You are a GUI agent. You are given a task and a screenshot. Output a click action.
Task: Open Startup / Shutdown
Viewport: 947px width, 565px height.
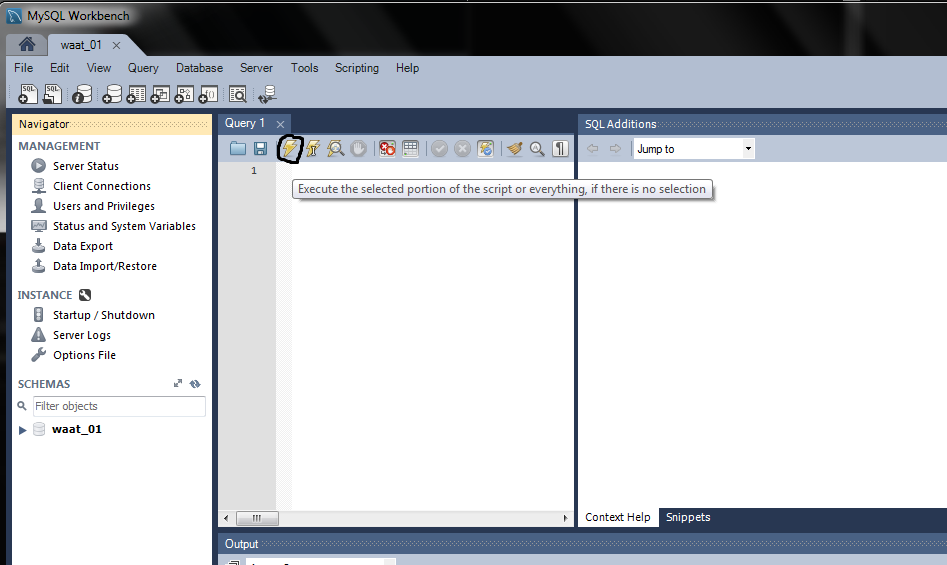click(103, 314)
